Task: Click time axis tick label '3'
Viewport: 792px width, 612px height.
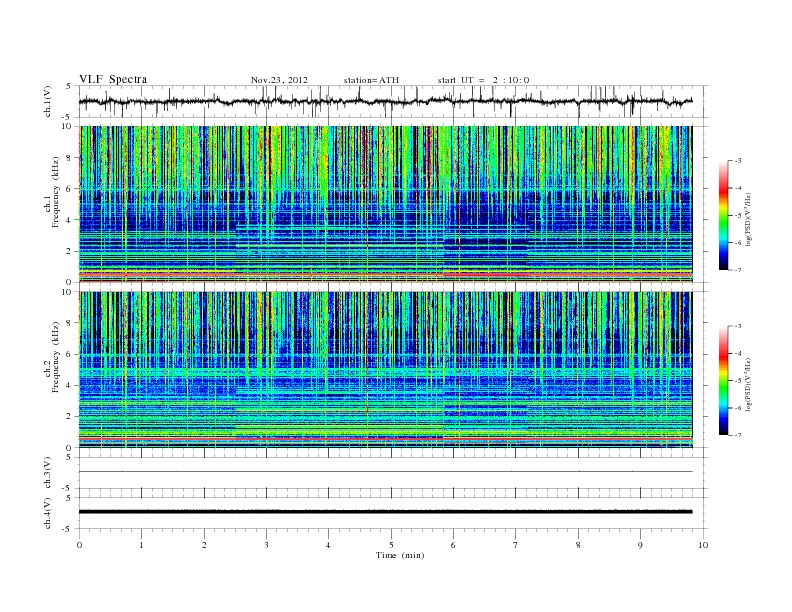Action: pyautogui.click(x=266, y=545)
